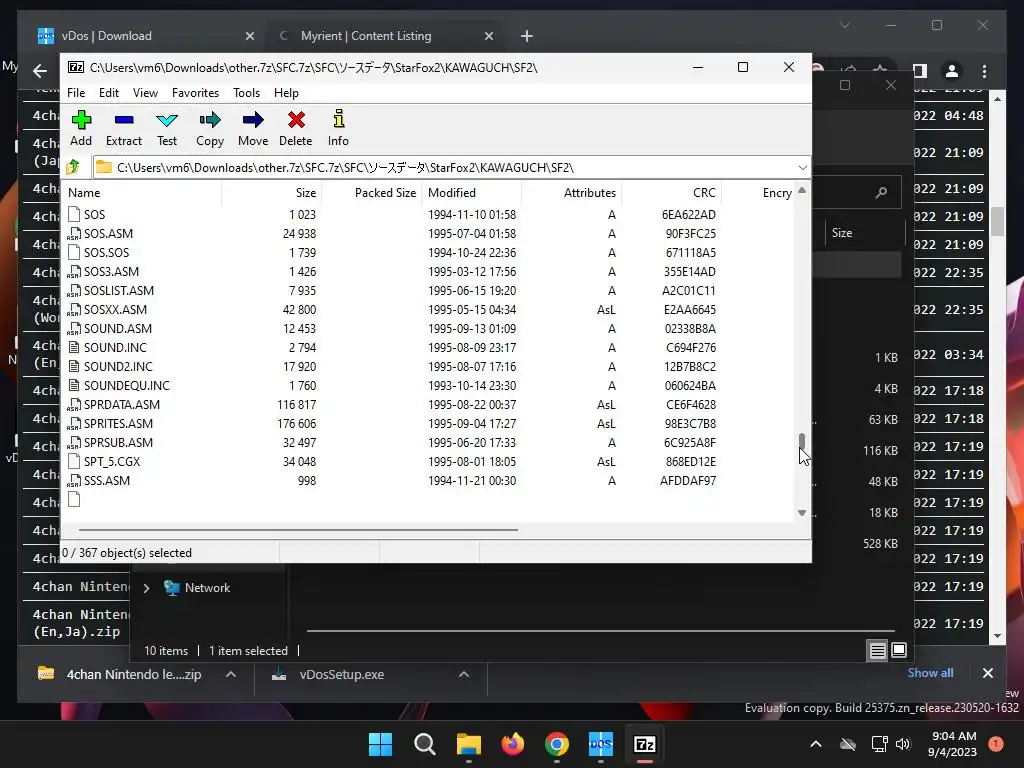Viewport: 1024px width, 768px height.
Task: Open a new browser tab
Action: click(x=526, y=36)
